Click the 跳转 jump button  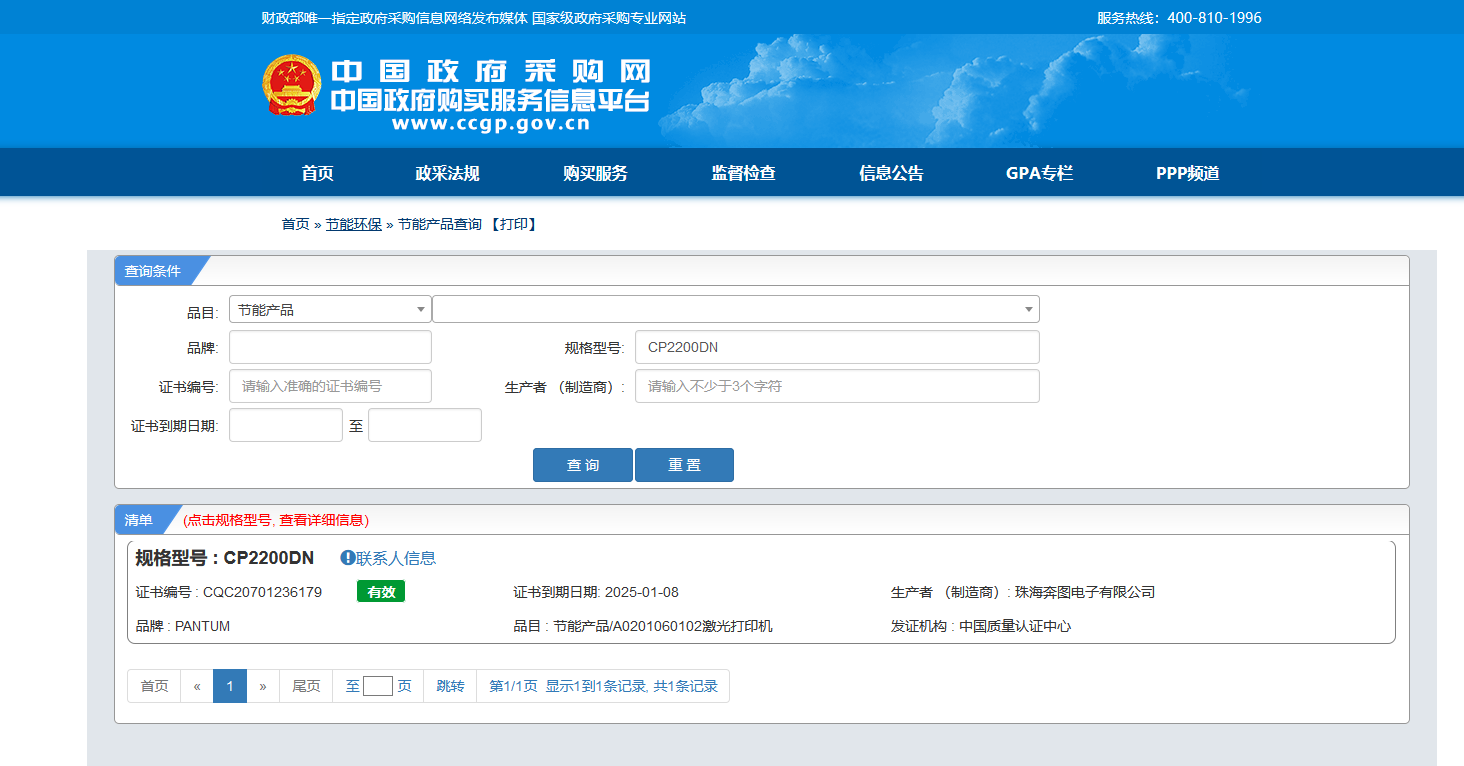click(450, 686)
